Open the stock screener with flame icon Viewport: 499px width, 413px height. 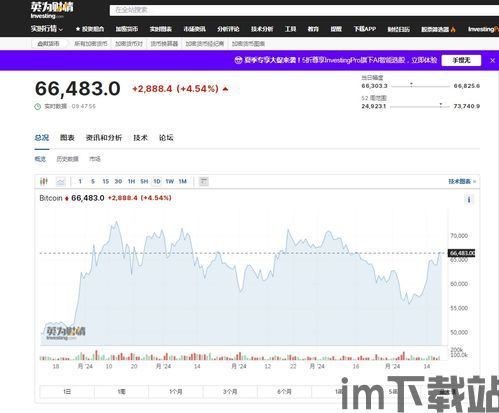(x=438, y=29)
